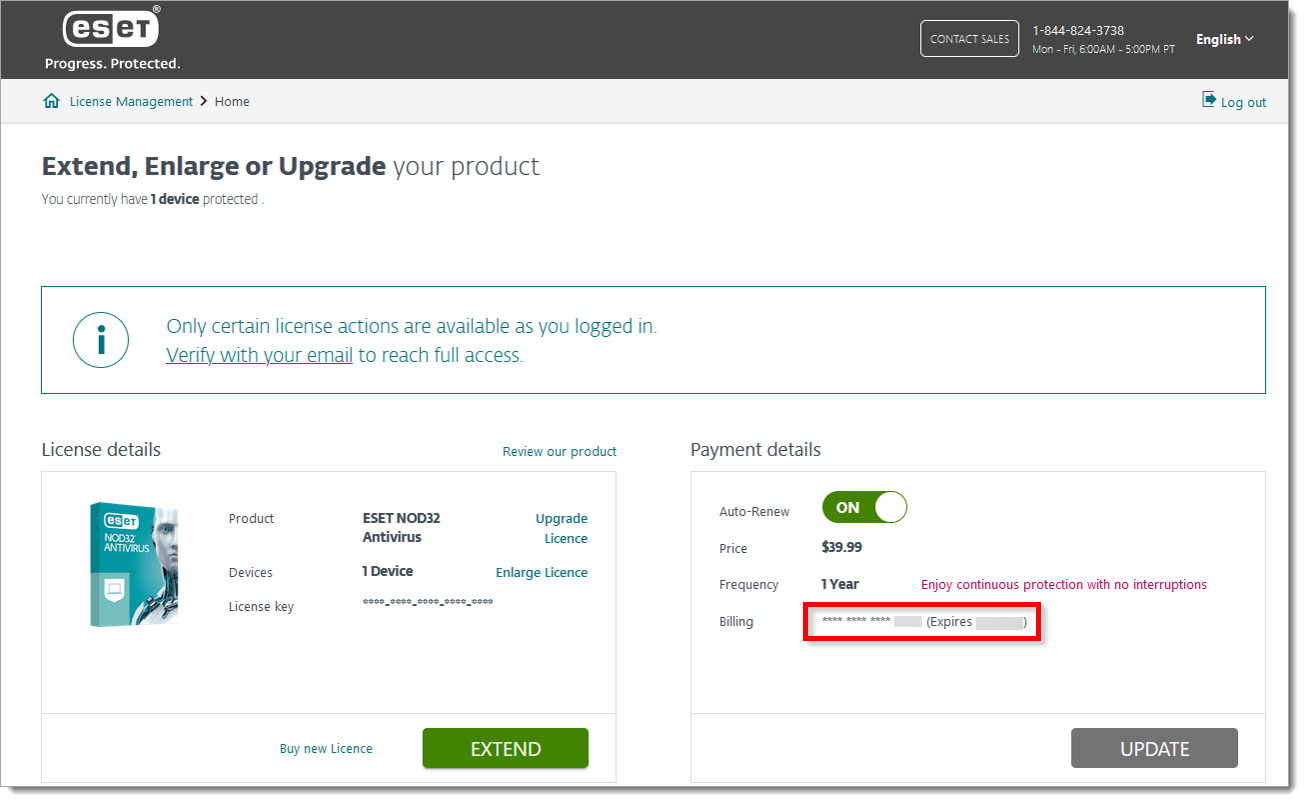Open the Verify with your email link
This screenshot has height=802, width=1304.
pyautogui.click(x=258, y=354)
